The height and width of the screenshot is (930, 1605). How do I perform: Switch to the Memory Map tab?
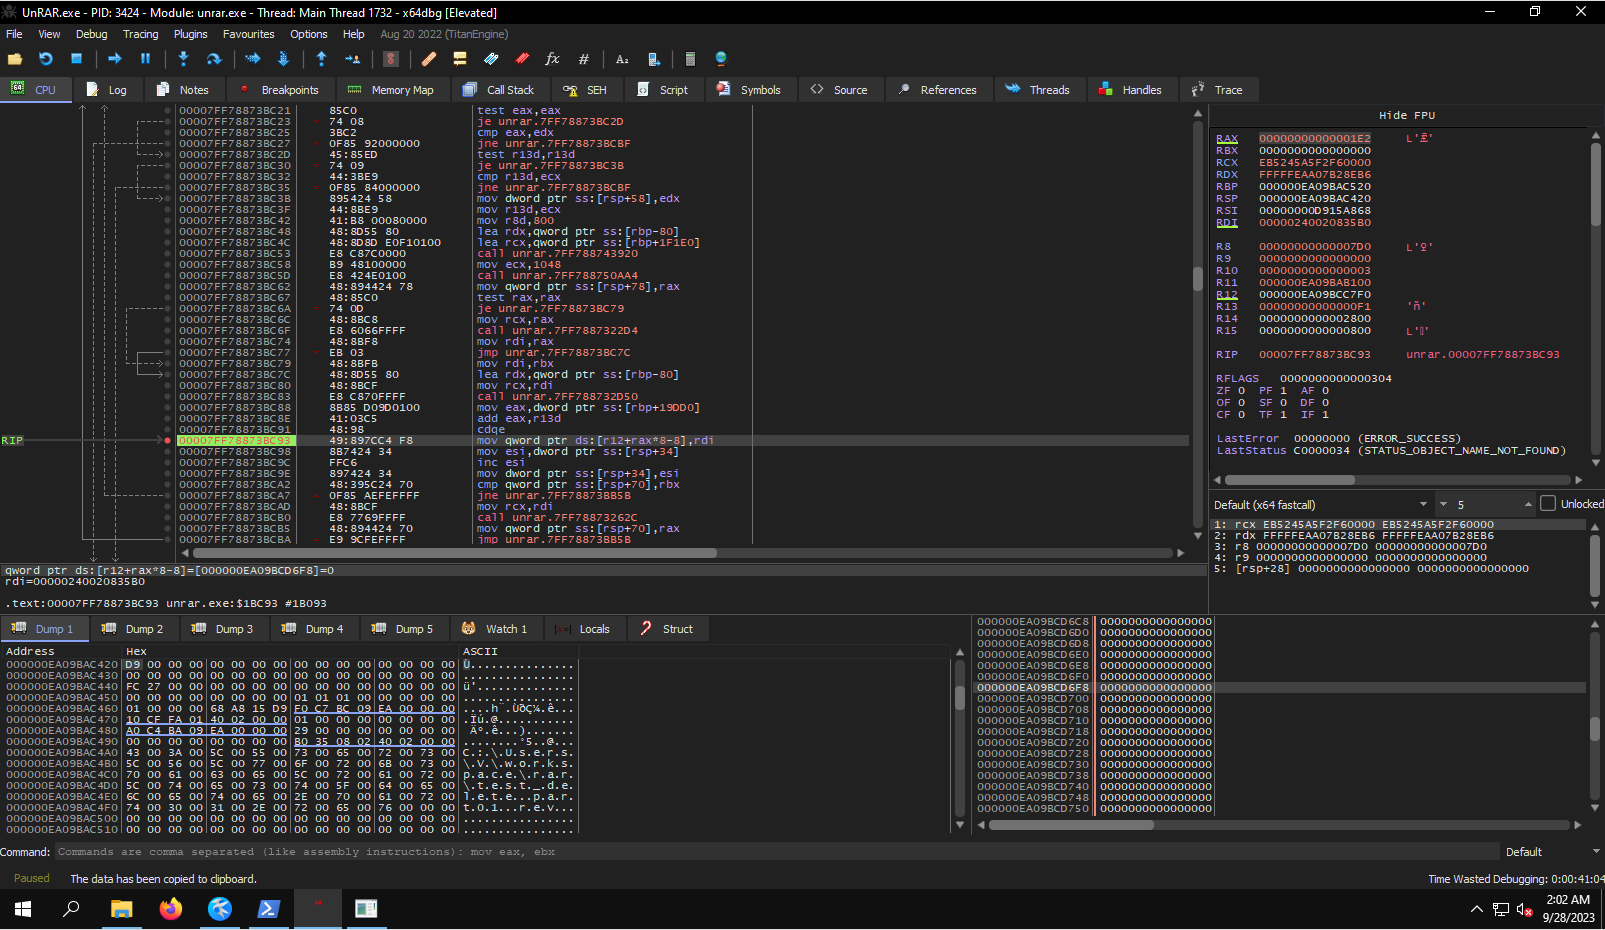coord(391,90)
